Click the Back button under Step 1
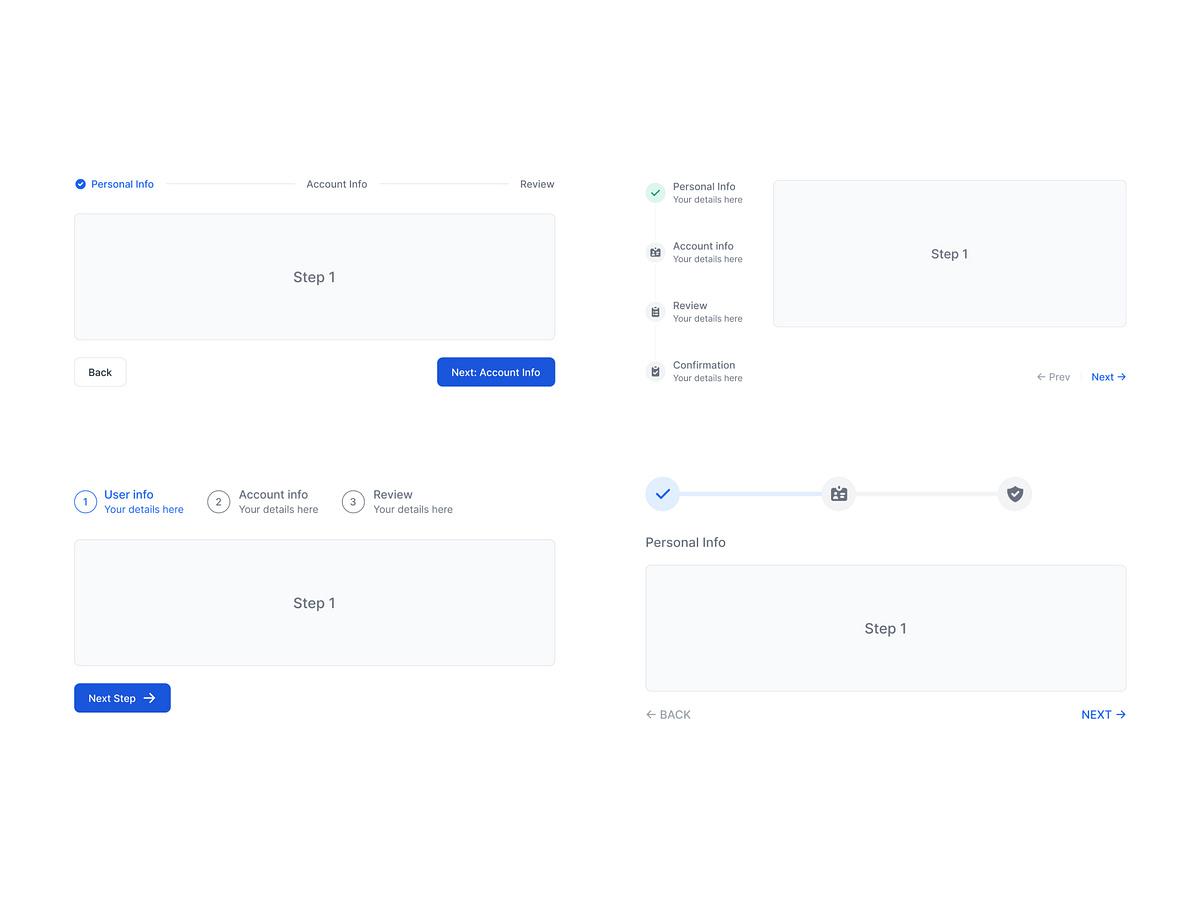This screenshot has height=900, width=1200. point(99,372)
